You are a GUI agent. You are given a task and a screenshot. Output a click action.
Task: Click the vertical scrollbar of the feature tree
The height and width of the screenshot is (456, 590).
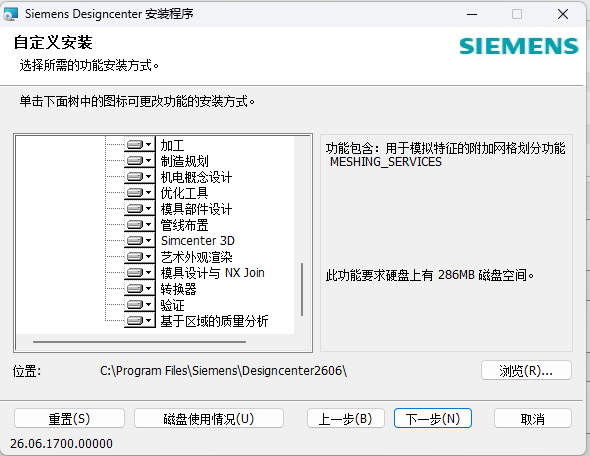(302, 289)
